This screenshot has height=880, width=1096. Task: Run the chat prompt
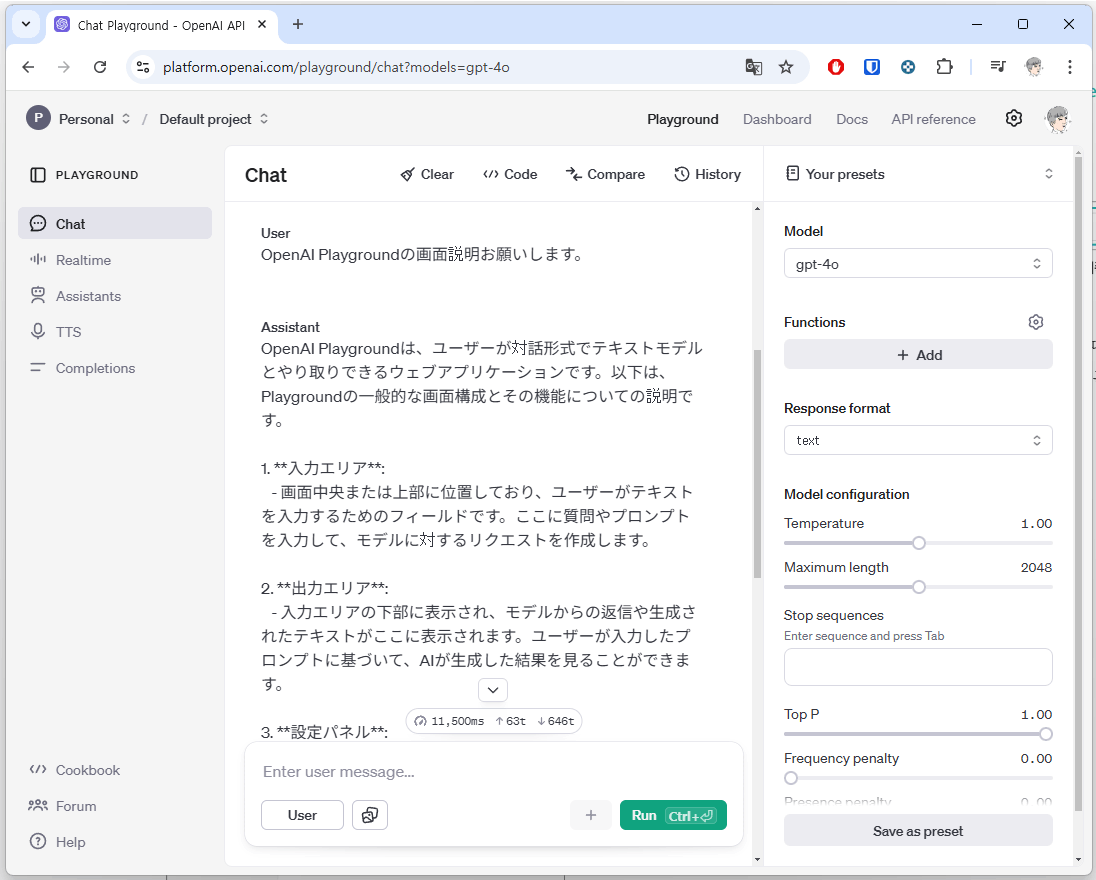click(673, 815)
